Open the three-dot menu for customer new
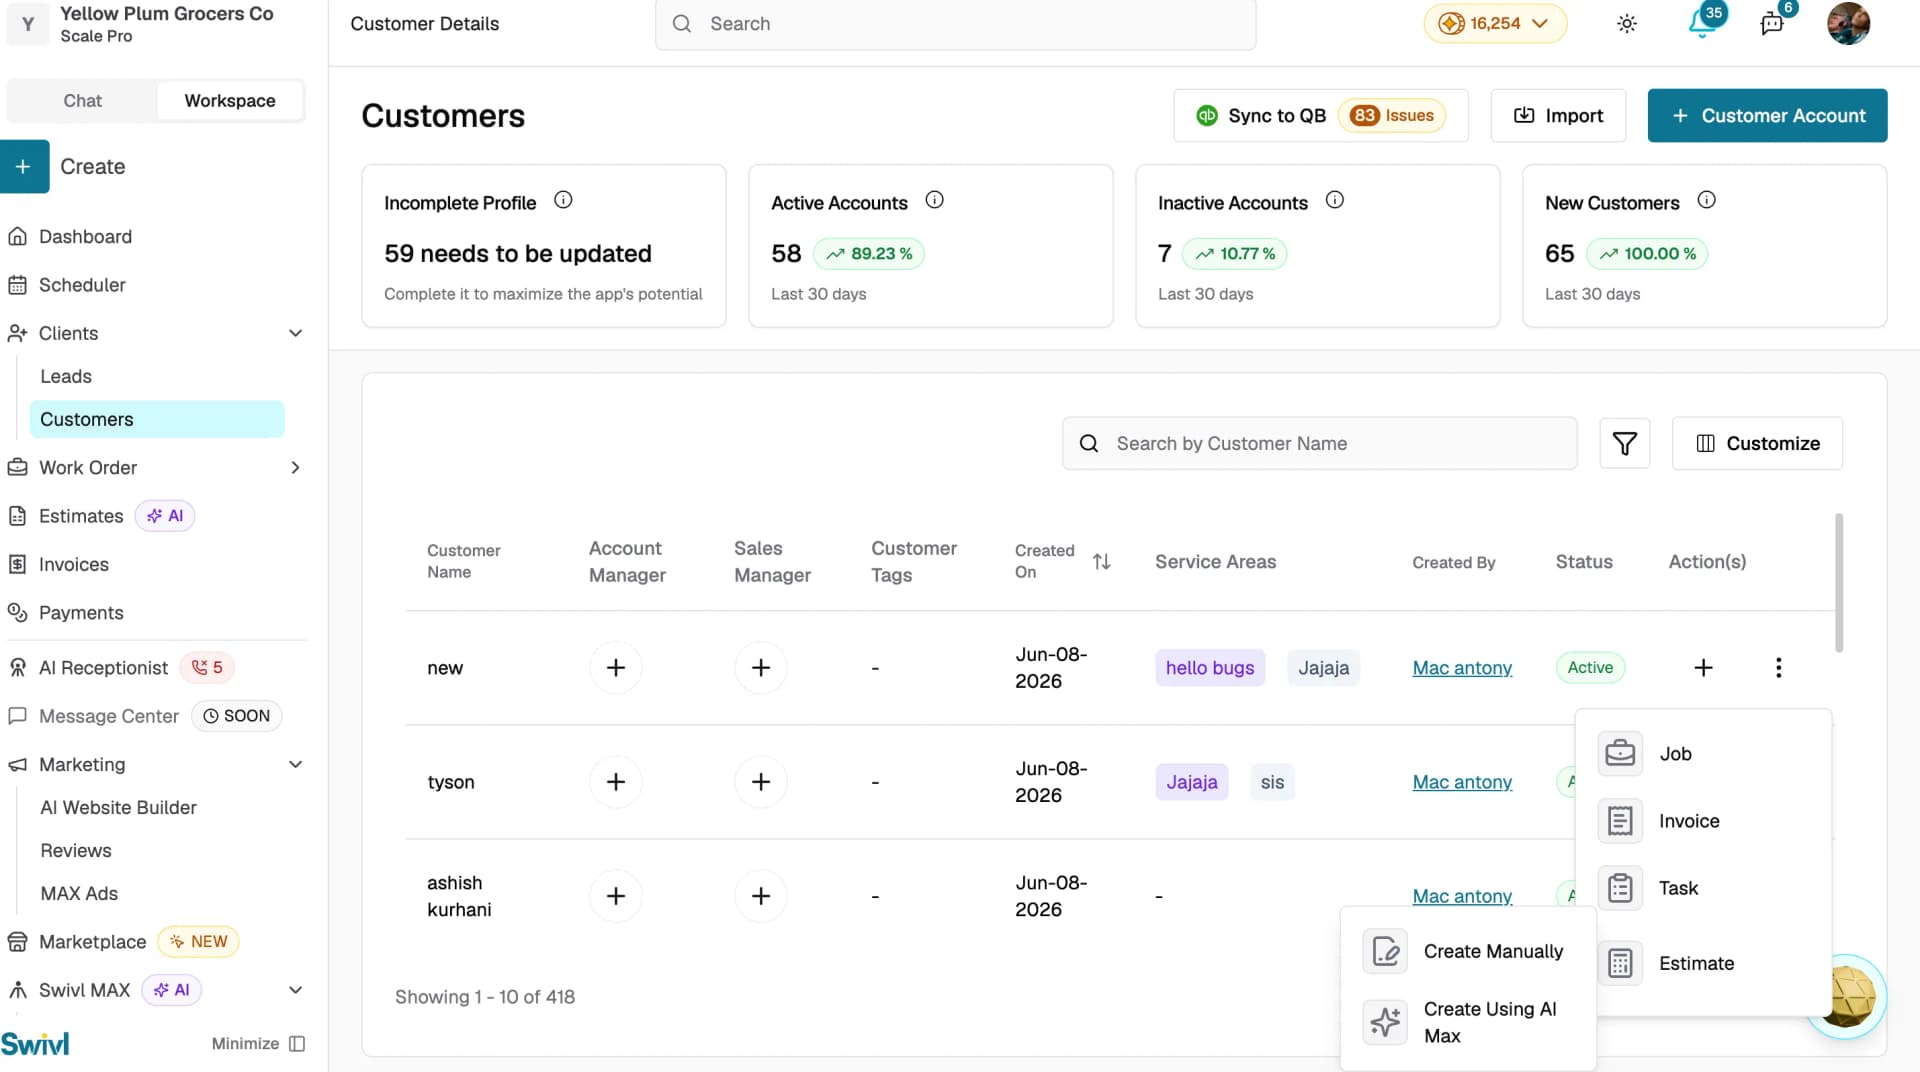This screenshot has height=1072, width=1920. 1778,668
